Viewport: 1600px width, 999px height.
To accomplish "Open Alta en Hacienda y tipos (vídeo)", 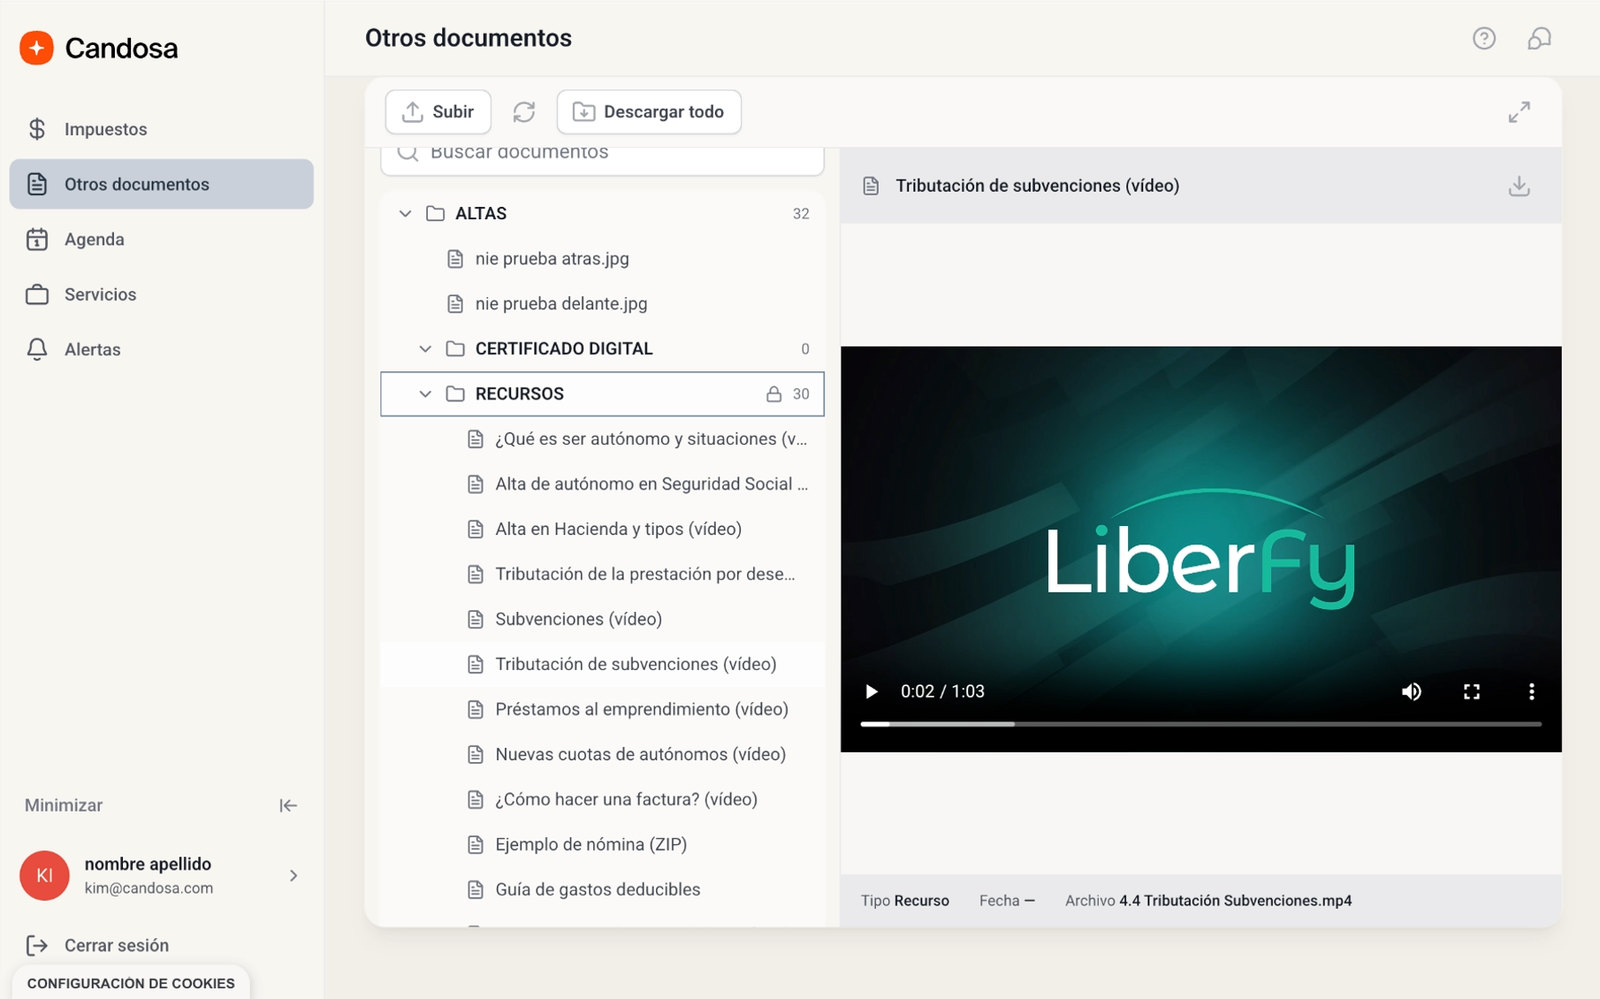I will (602, 528).
